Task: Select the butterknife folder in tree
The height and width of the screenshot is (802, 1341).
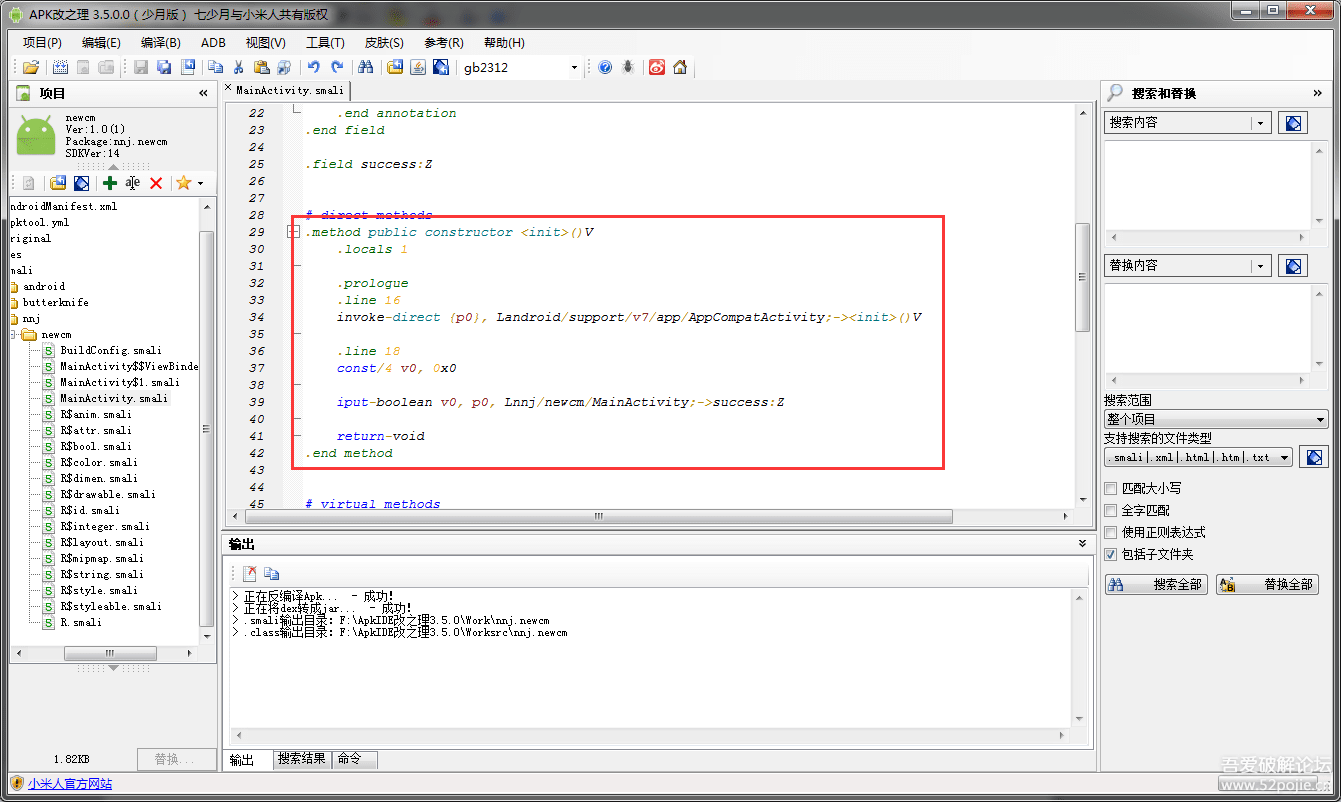Action: pyautogui.click(x=55, y=302)
